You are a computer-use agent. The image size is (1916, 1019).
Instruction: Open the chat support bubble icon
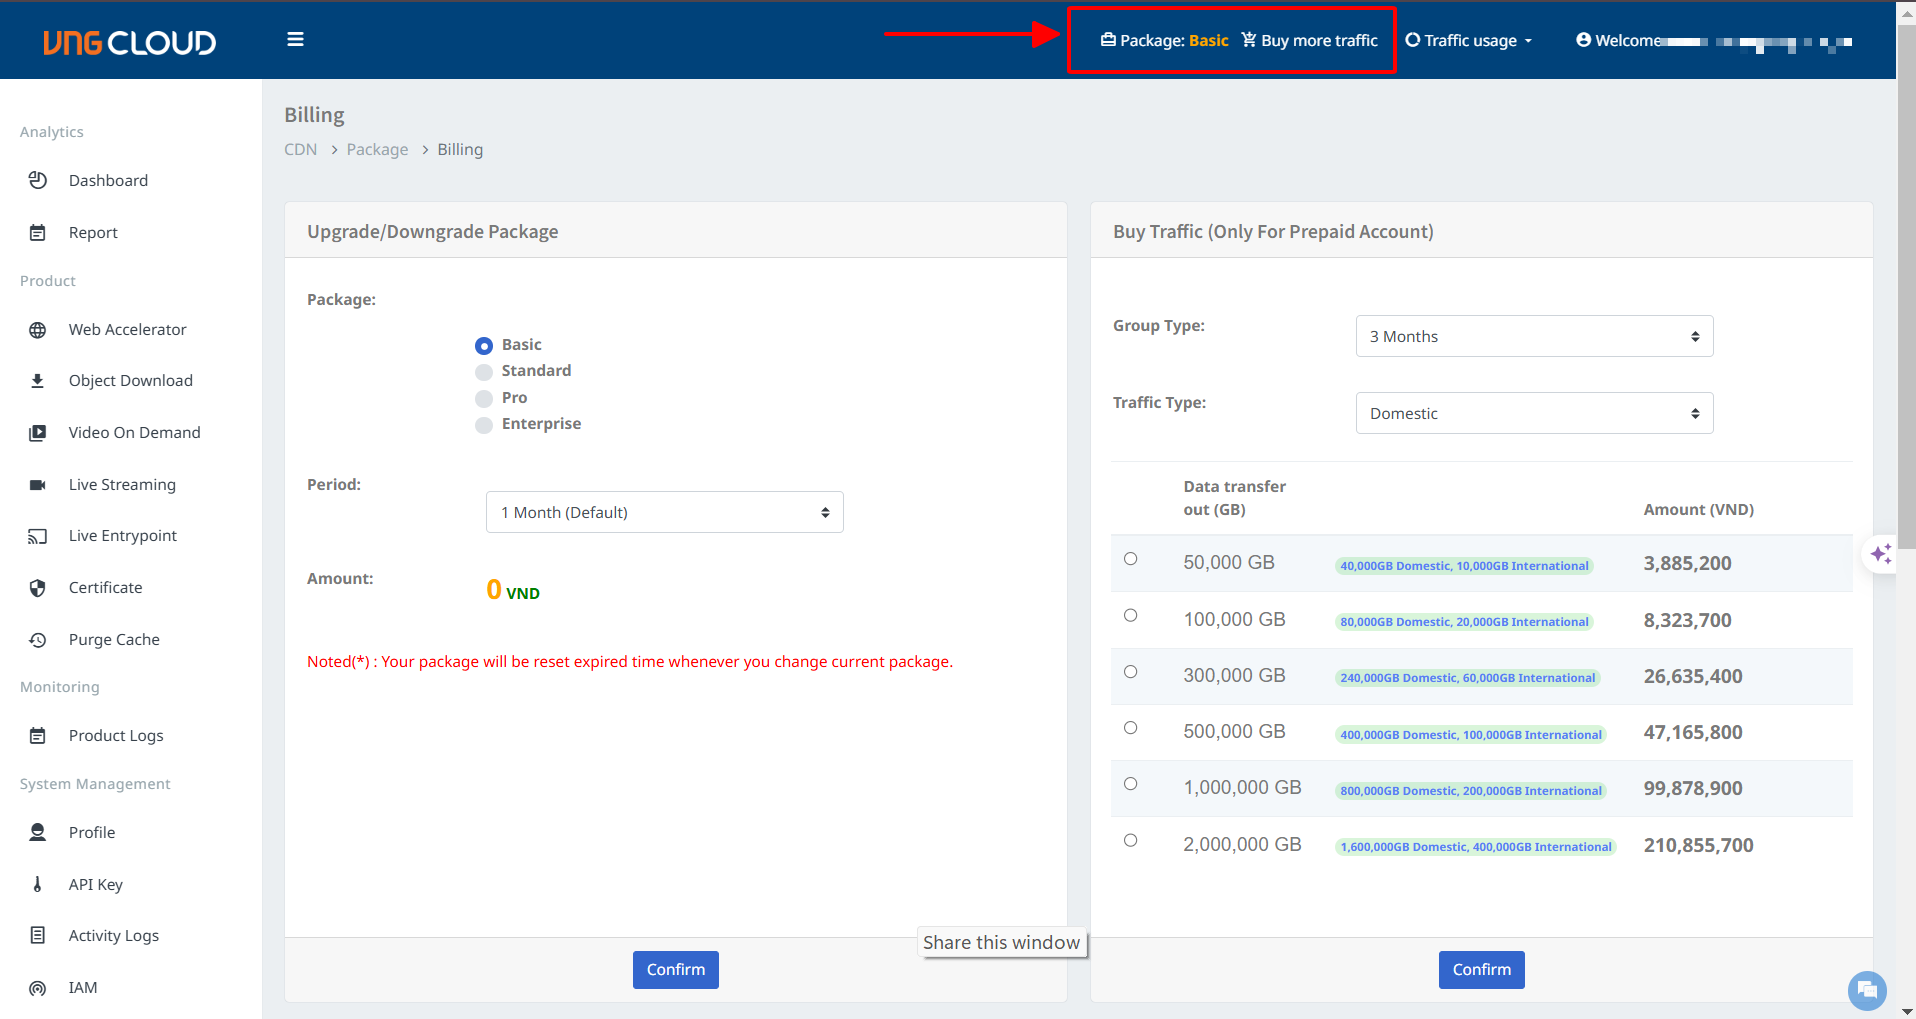pyautogui.click(x=1866, y=990)
